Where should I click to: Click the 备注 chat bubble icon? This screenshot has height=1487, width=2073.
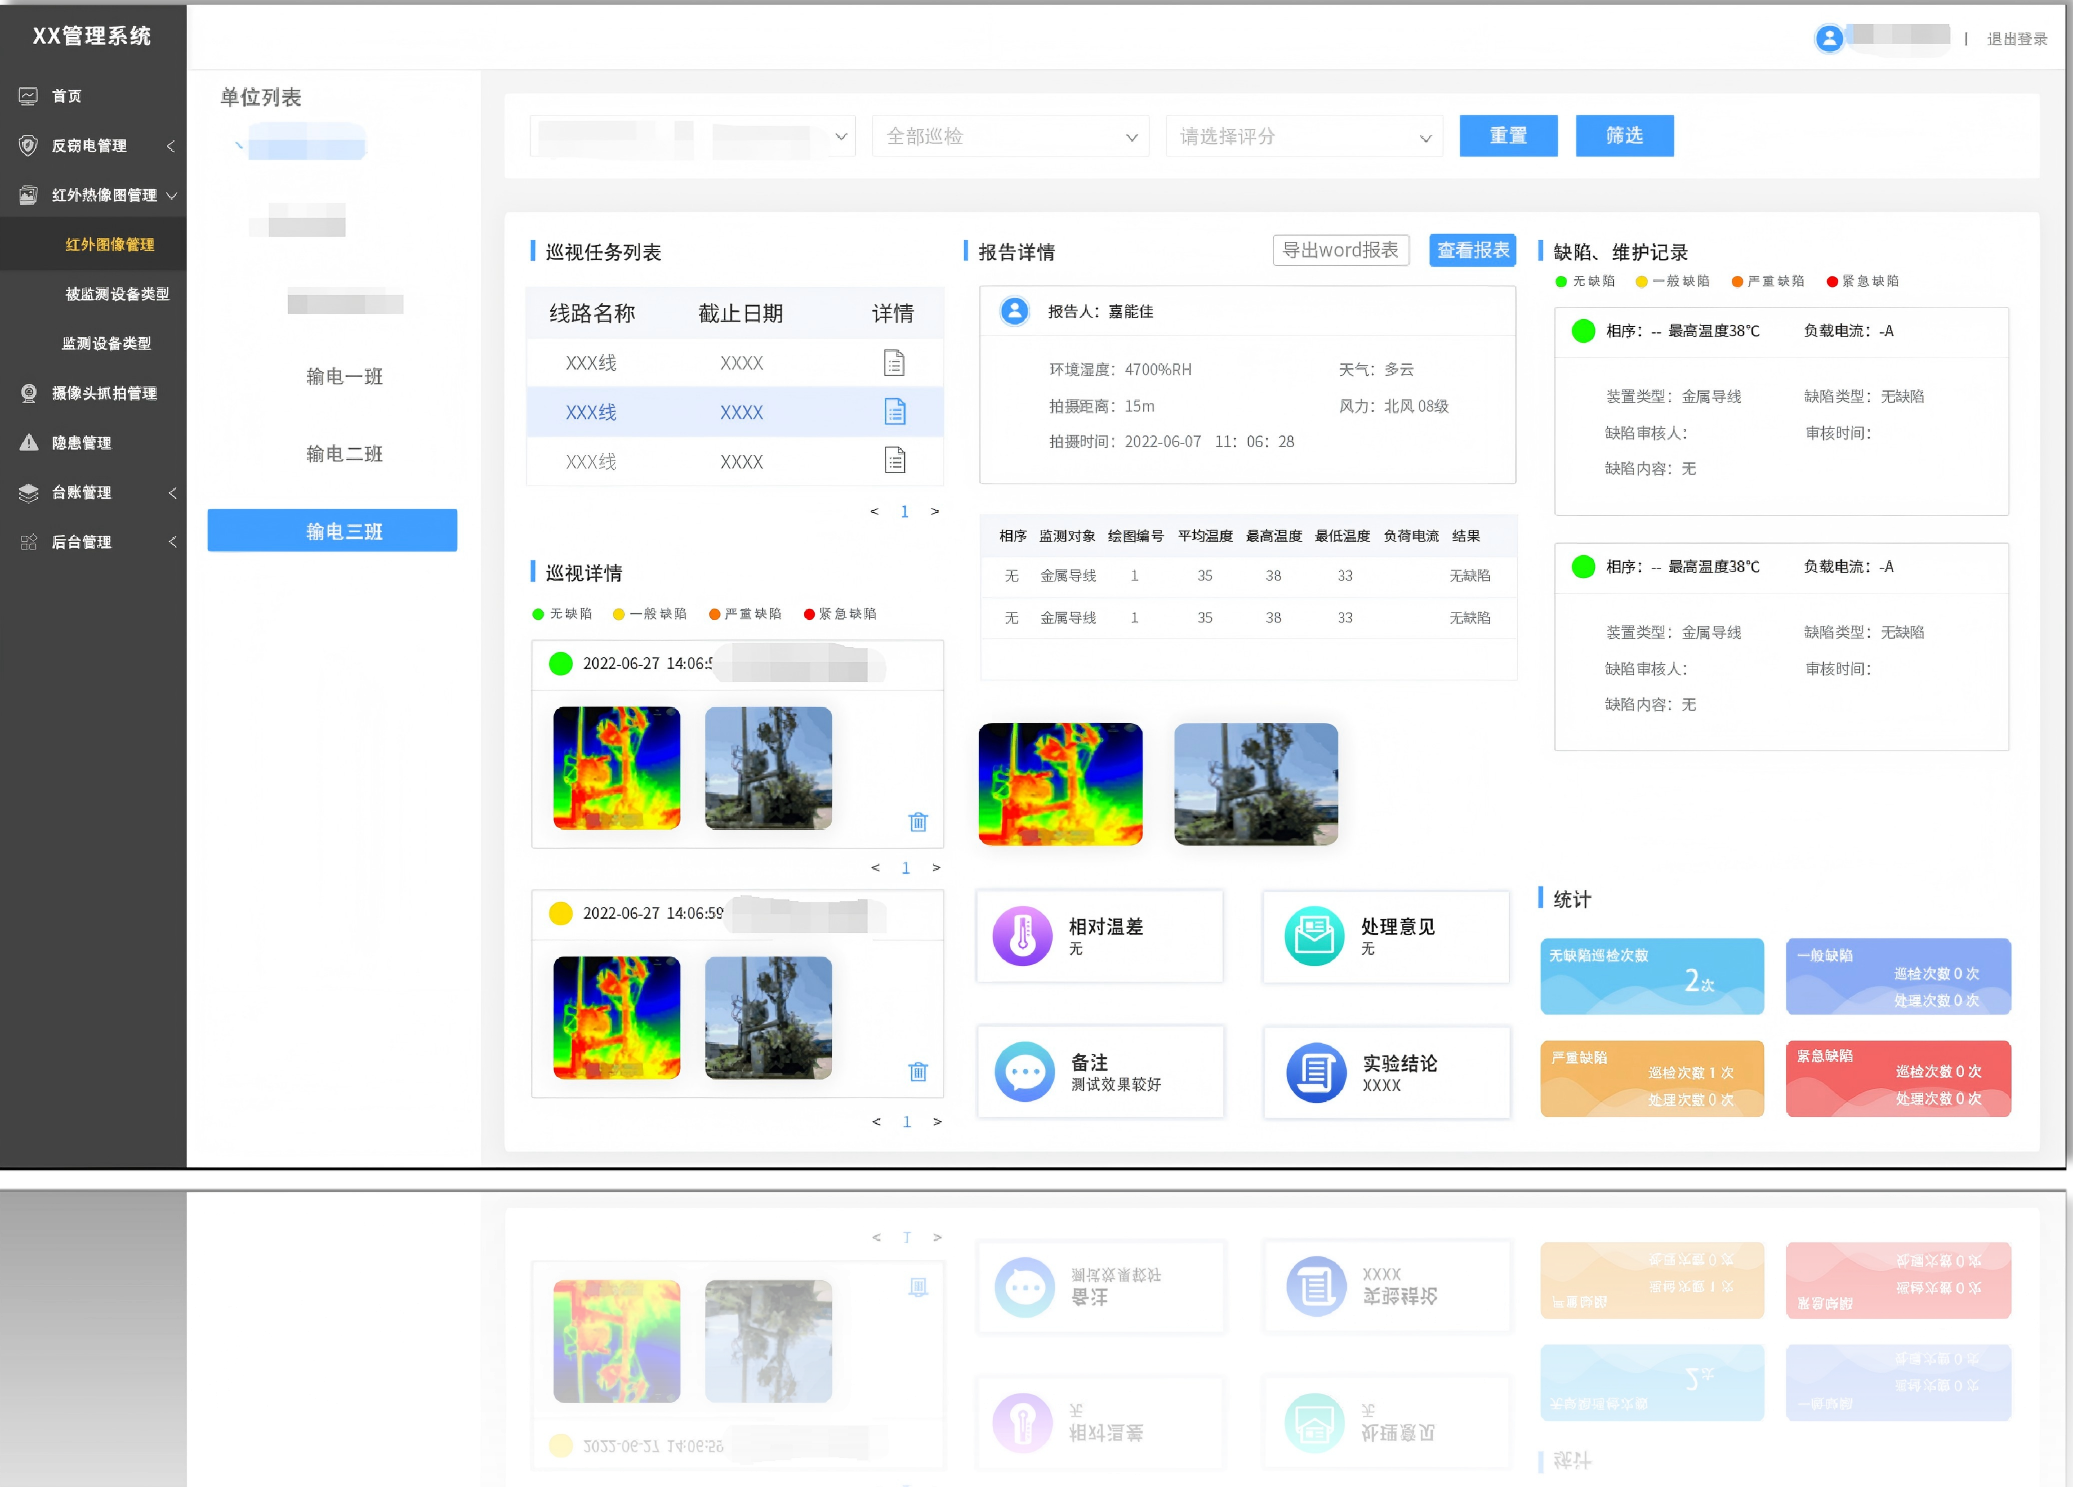1022,1072
